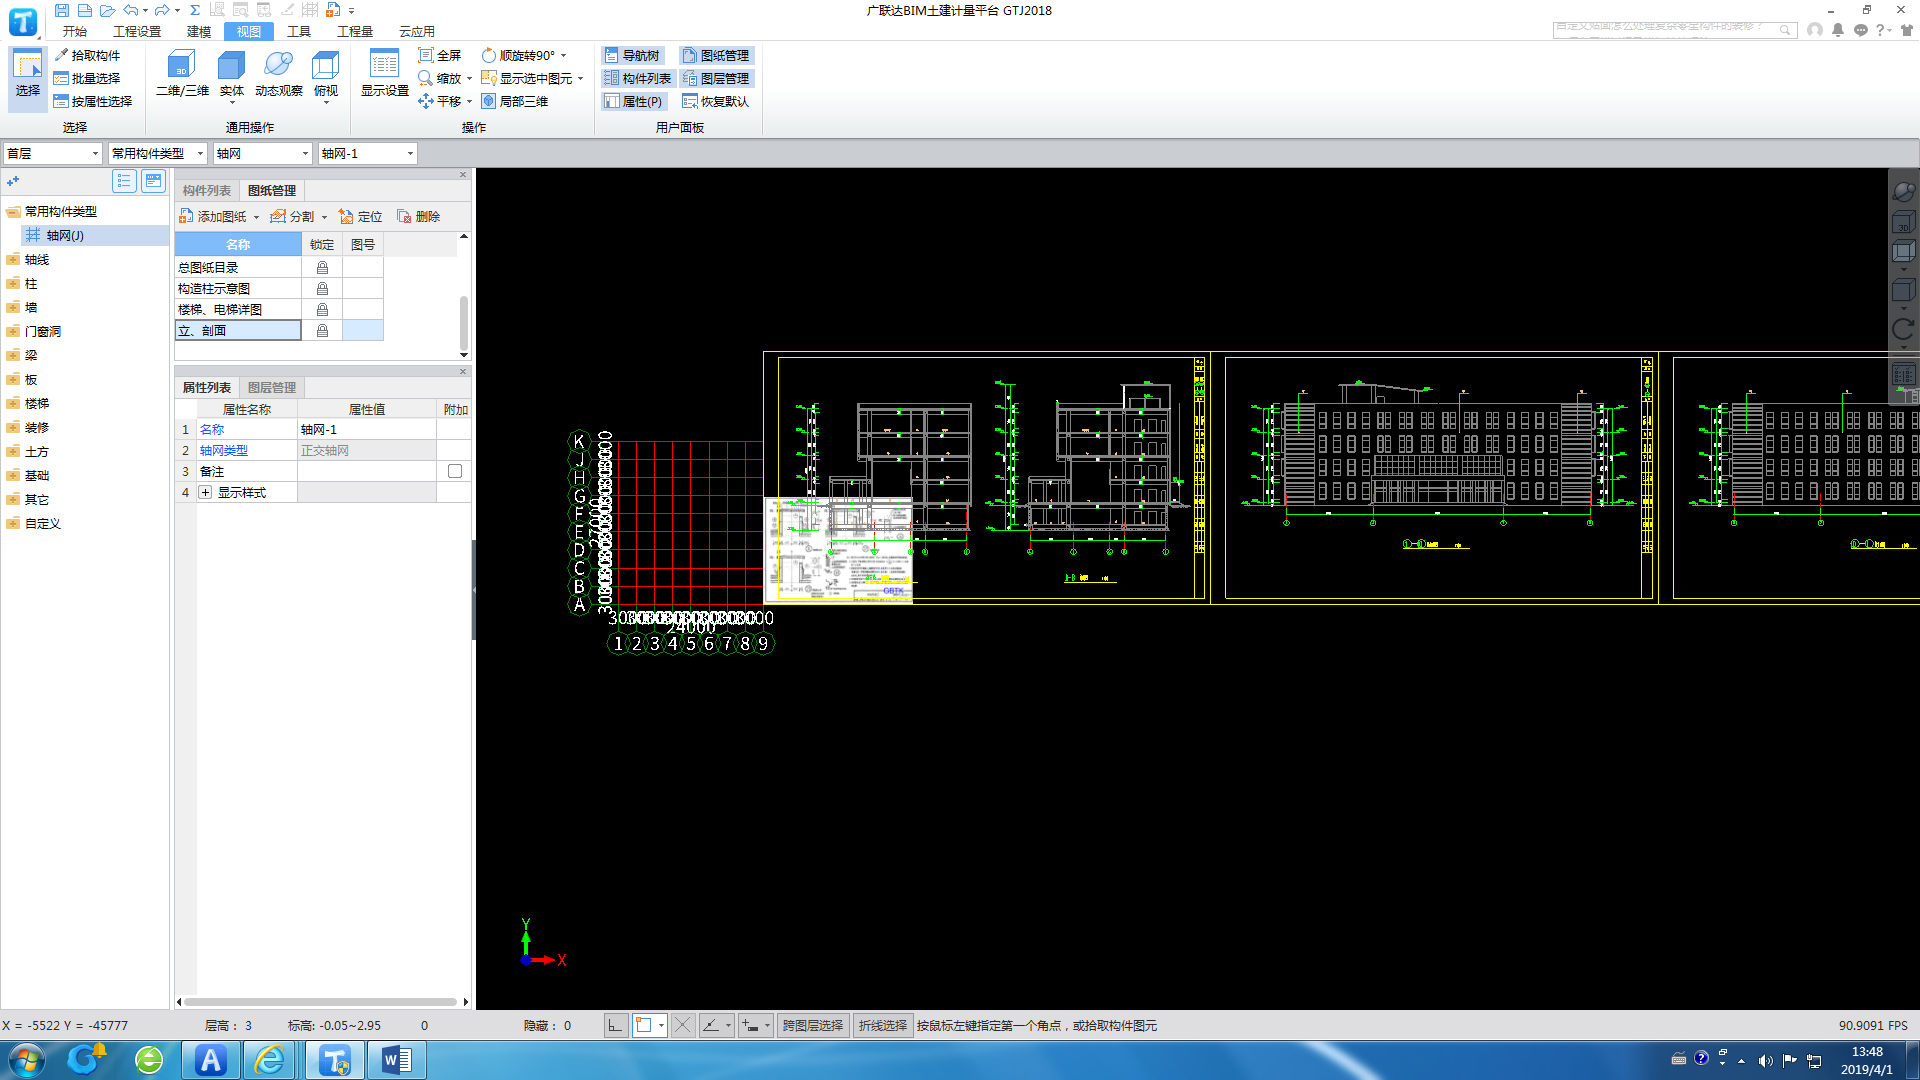Click 俯视 top view icon
This screenshot has width=1920, height=1080.
326,74
